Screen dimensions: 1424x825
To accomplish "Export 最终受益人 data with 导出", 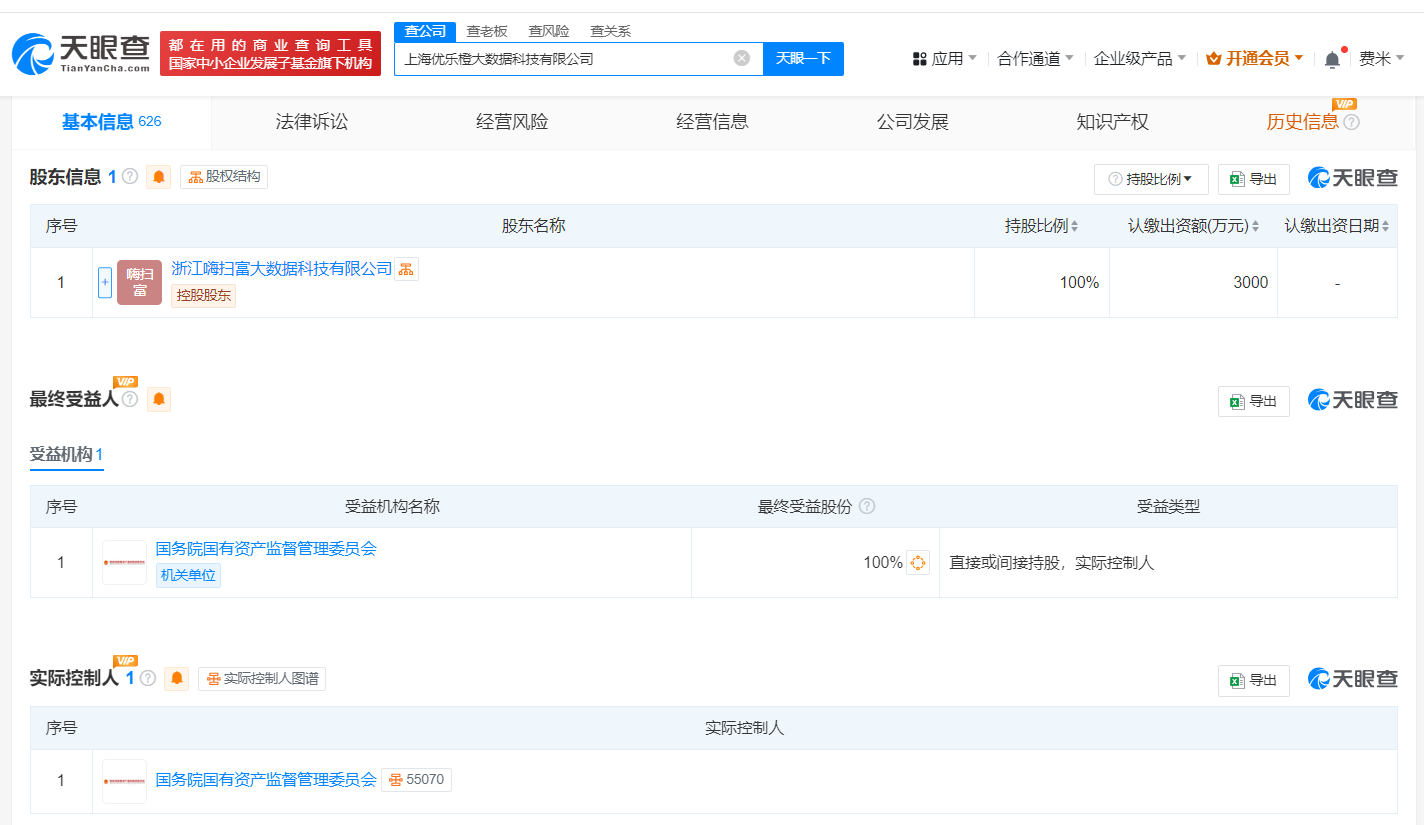I will click(1253, 401).
